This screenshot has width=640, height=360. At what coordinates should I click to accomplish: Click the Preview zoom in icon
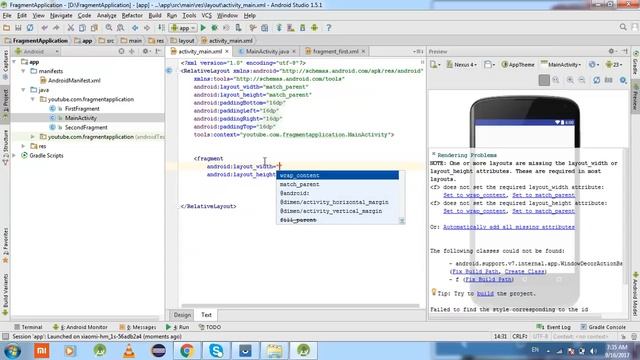click(570, 80)
